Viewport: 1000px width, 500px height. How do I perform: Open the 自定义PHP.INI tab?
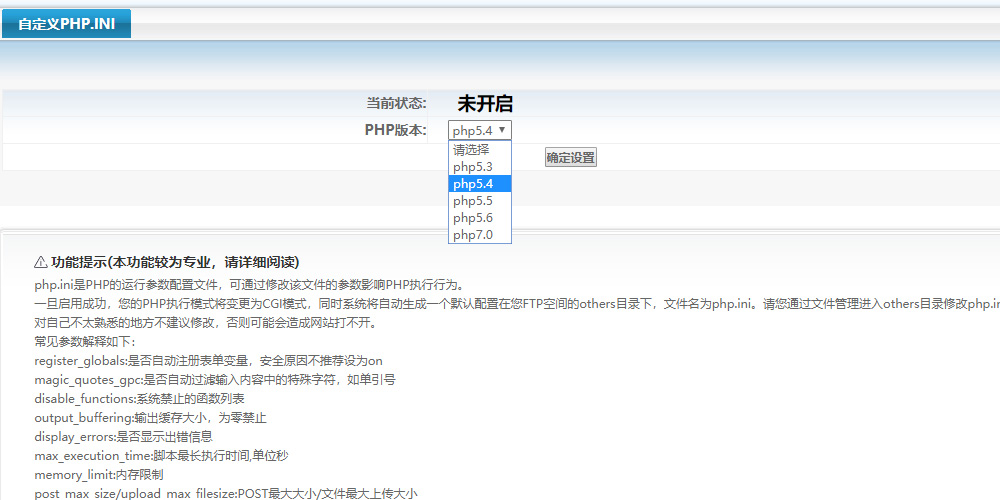coord(66,24)
